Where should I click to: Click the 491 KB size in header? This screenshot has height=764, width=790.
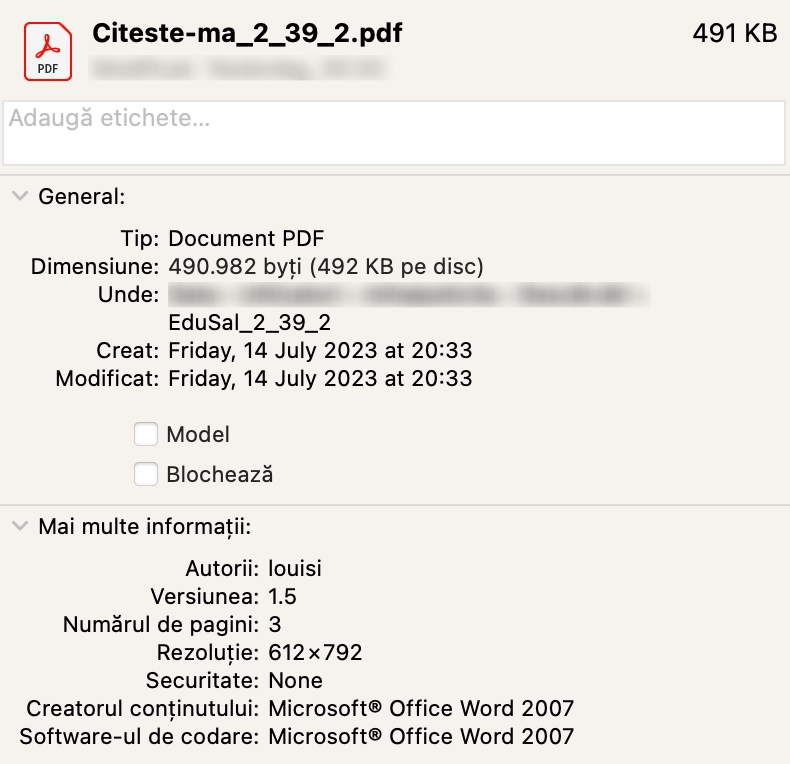click(734, 33)
